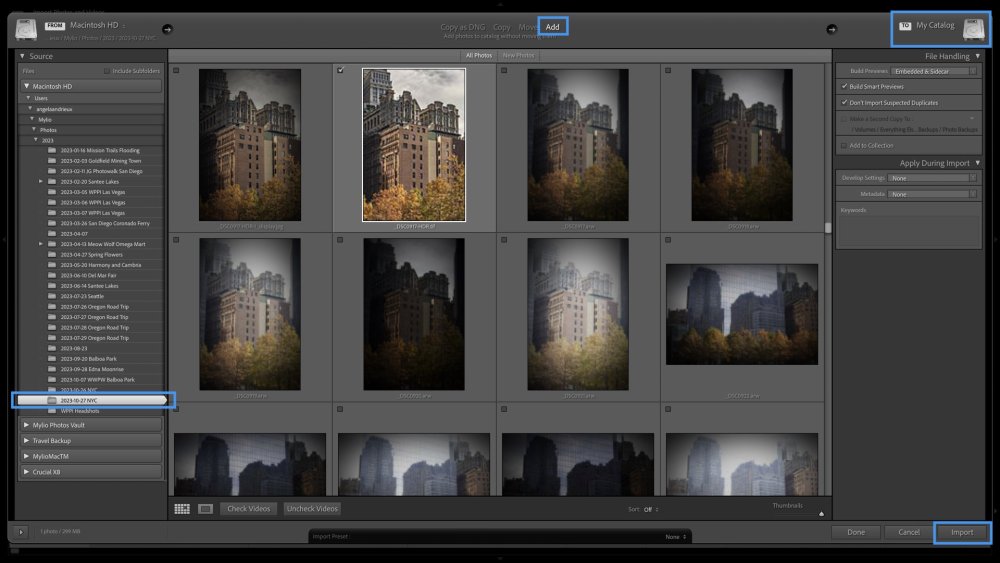This screenshot has width=1000, height=563.
Task: Click the Uncheck Videos button
Action: click(311, 509)
